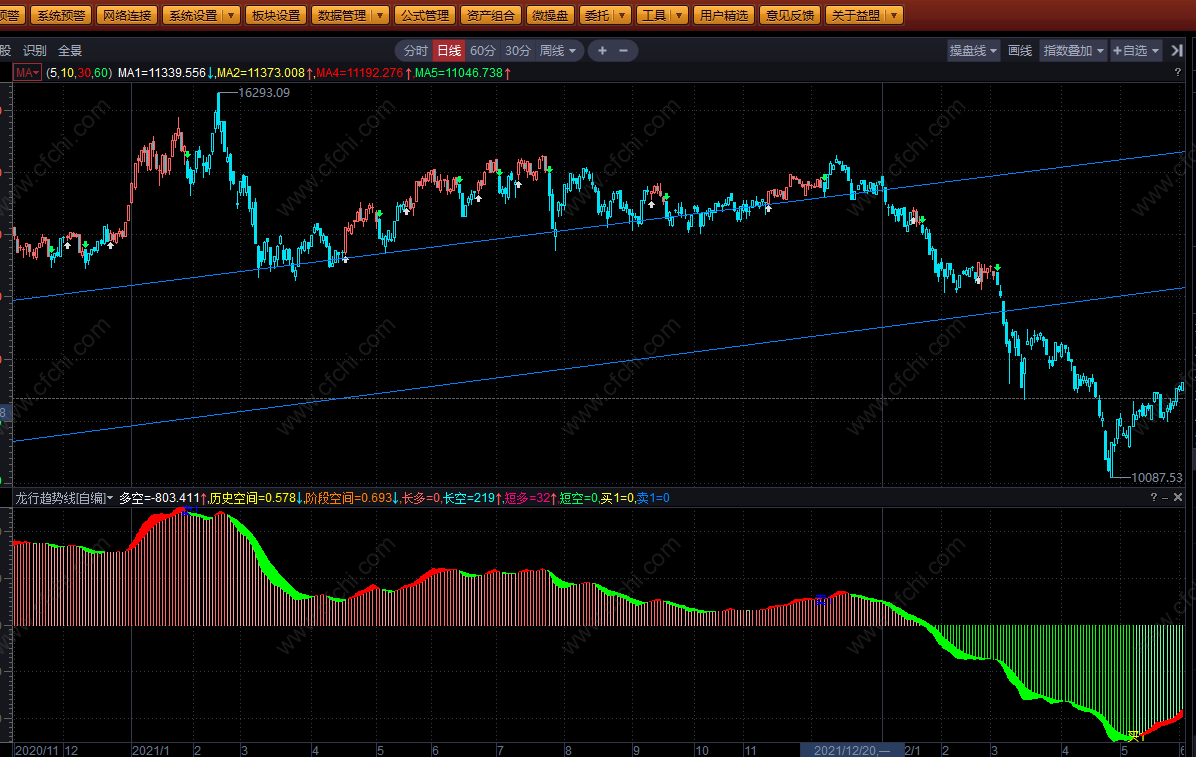Click the 工具 button
The height and width of the screenshot is (757, 1196).
(x=654, y=15)
